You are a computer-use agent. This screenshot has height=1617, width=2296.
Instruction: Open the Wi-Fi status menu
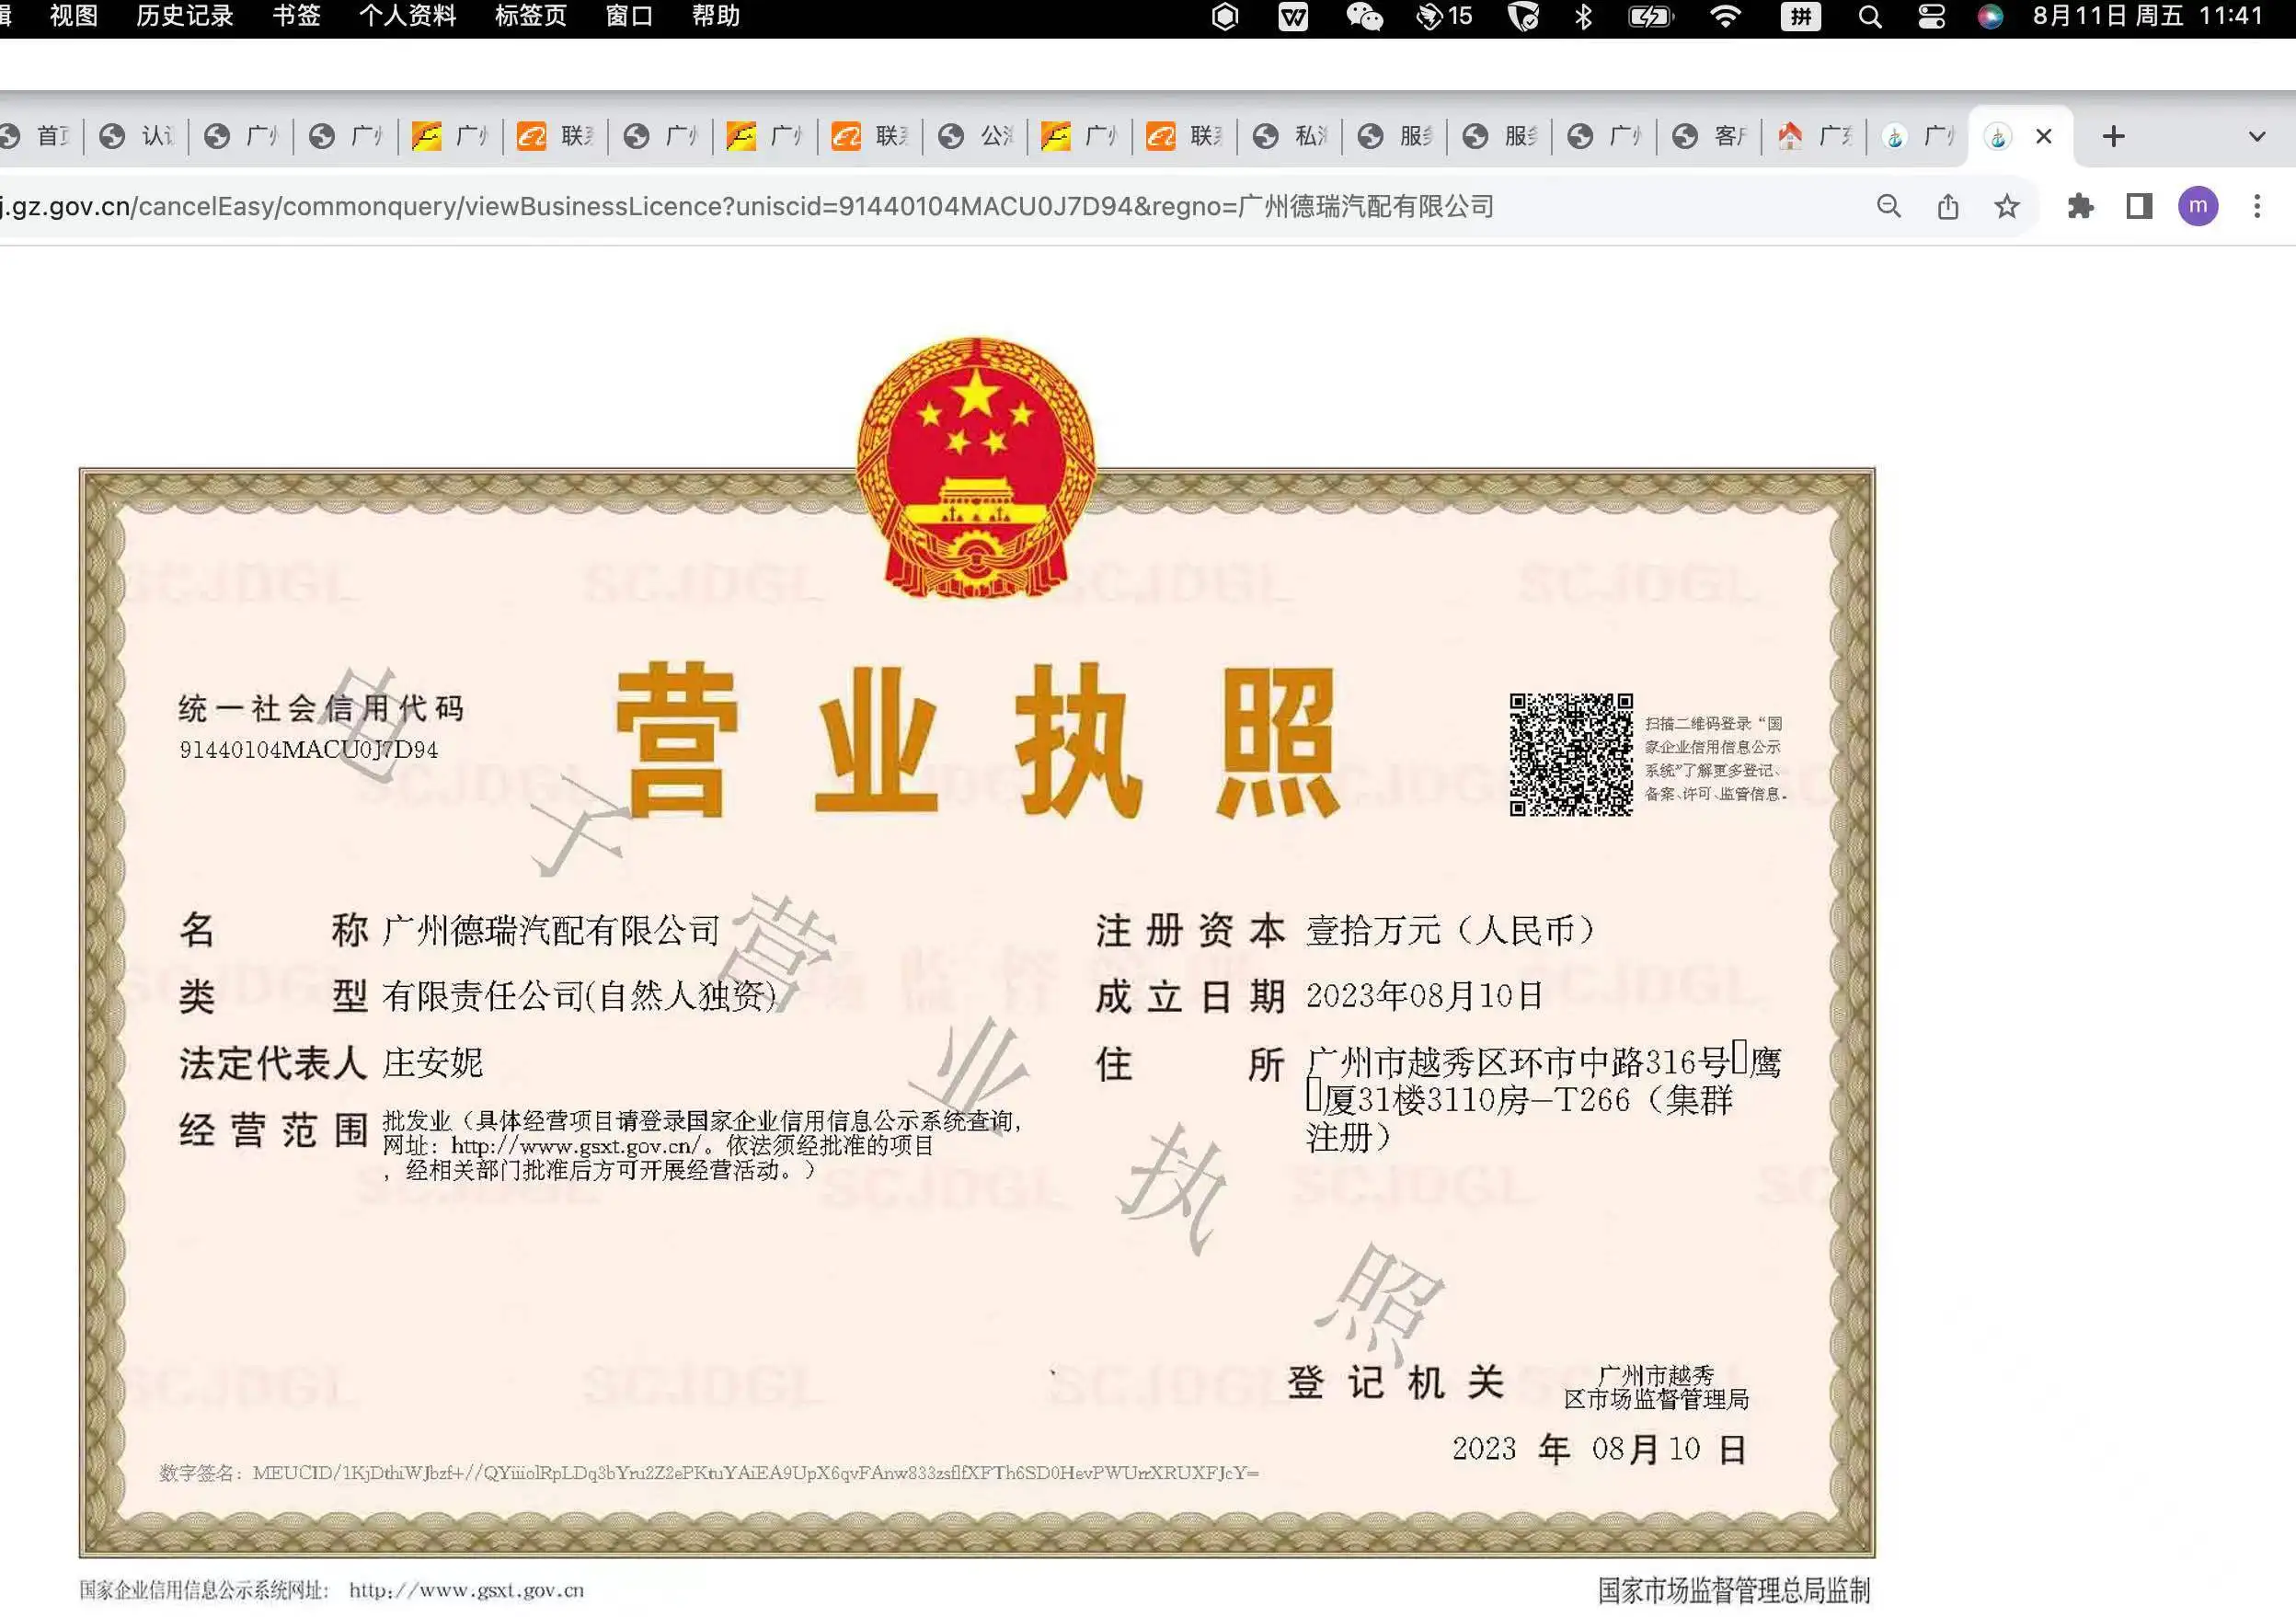(x=1725, y=17)
